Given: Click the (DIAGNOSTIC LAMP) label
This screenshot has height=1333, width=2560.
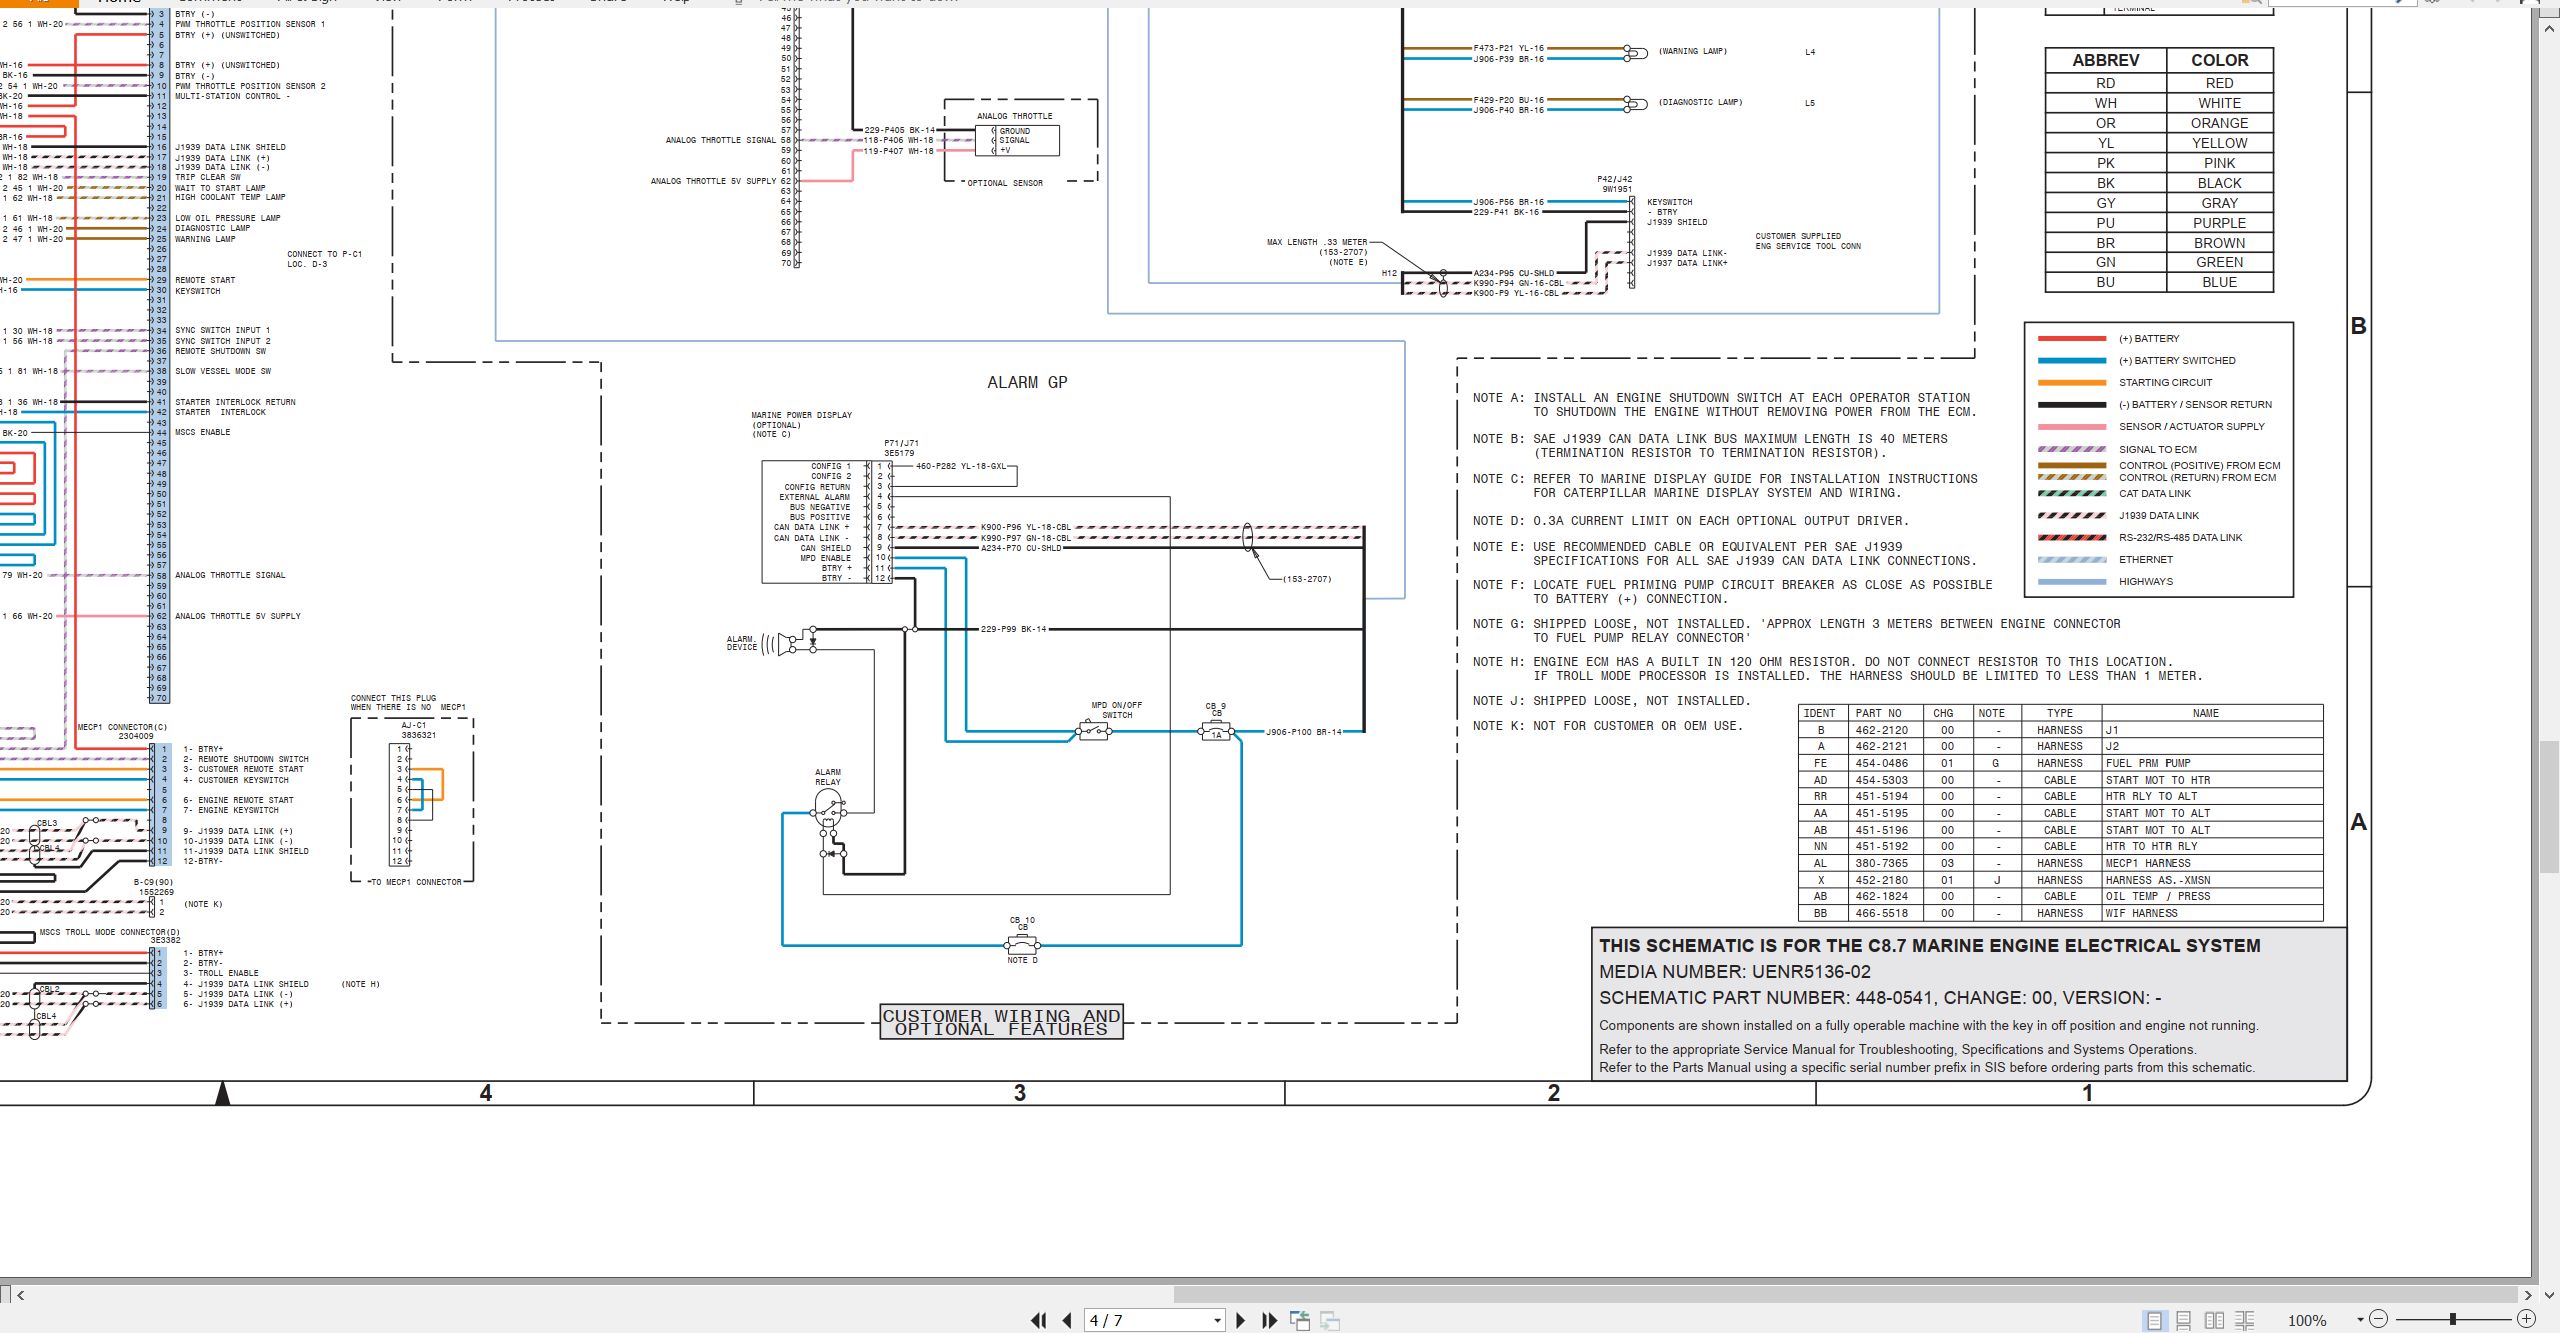Looking at the screenshot, I should (x=1700, y=102).
